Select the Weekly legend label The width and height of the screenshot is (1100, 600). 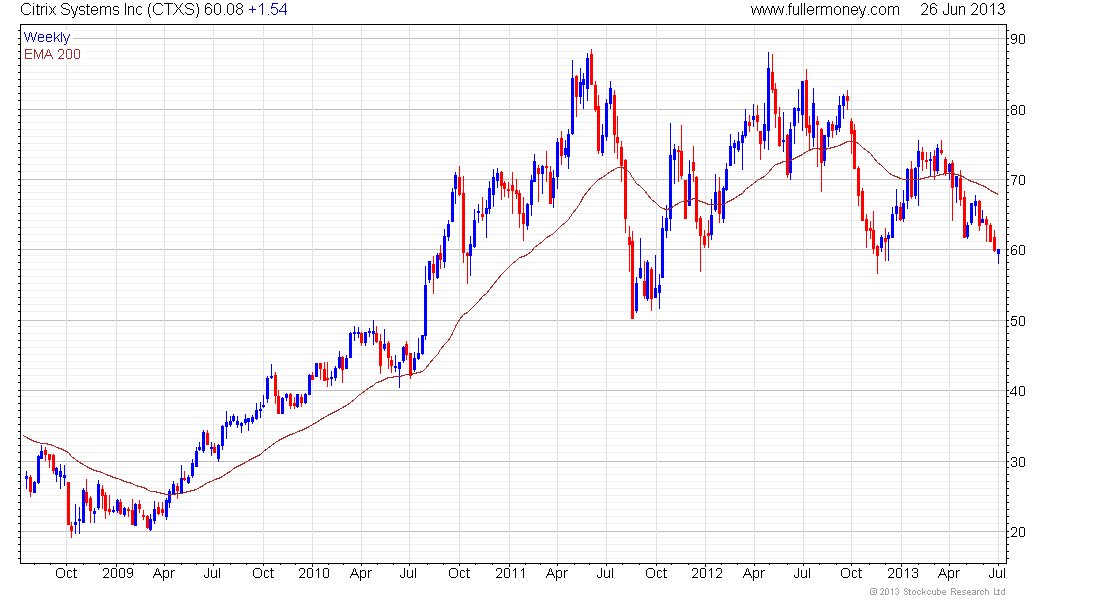pyautogui.click(x=47, y=38)
